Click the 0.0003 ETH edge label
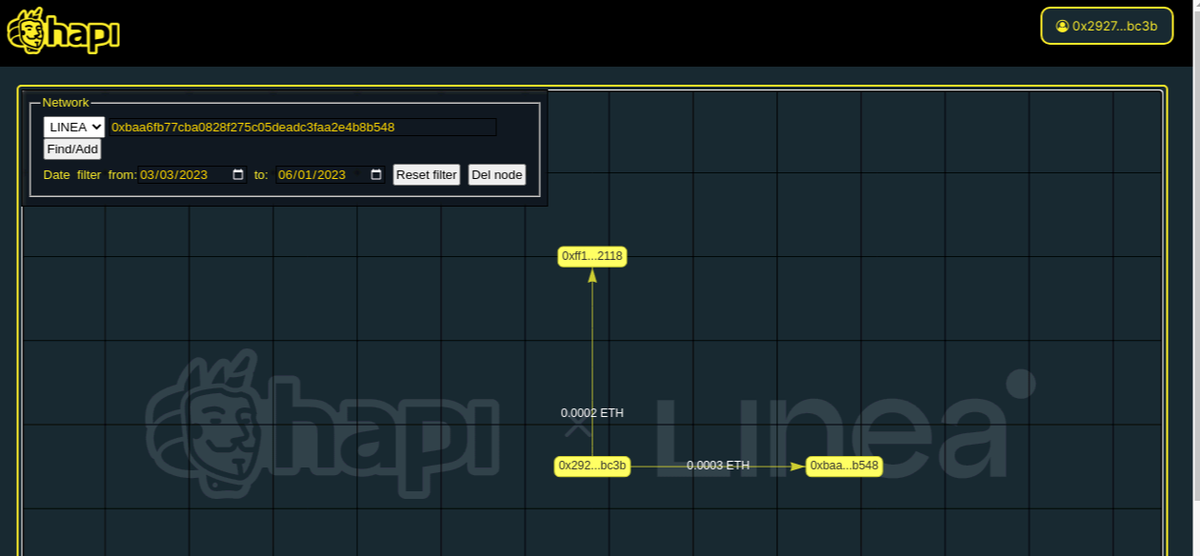This screenshot has width=1200, height=556. pos(718,466)
